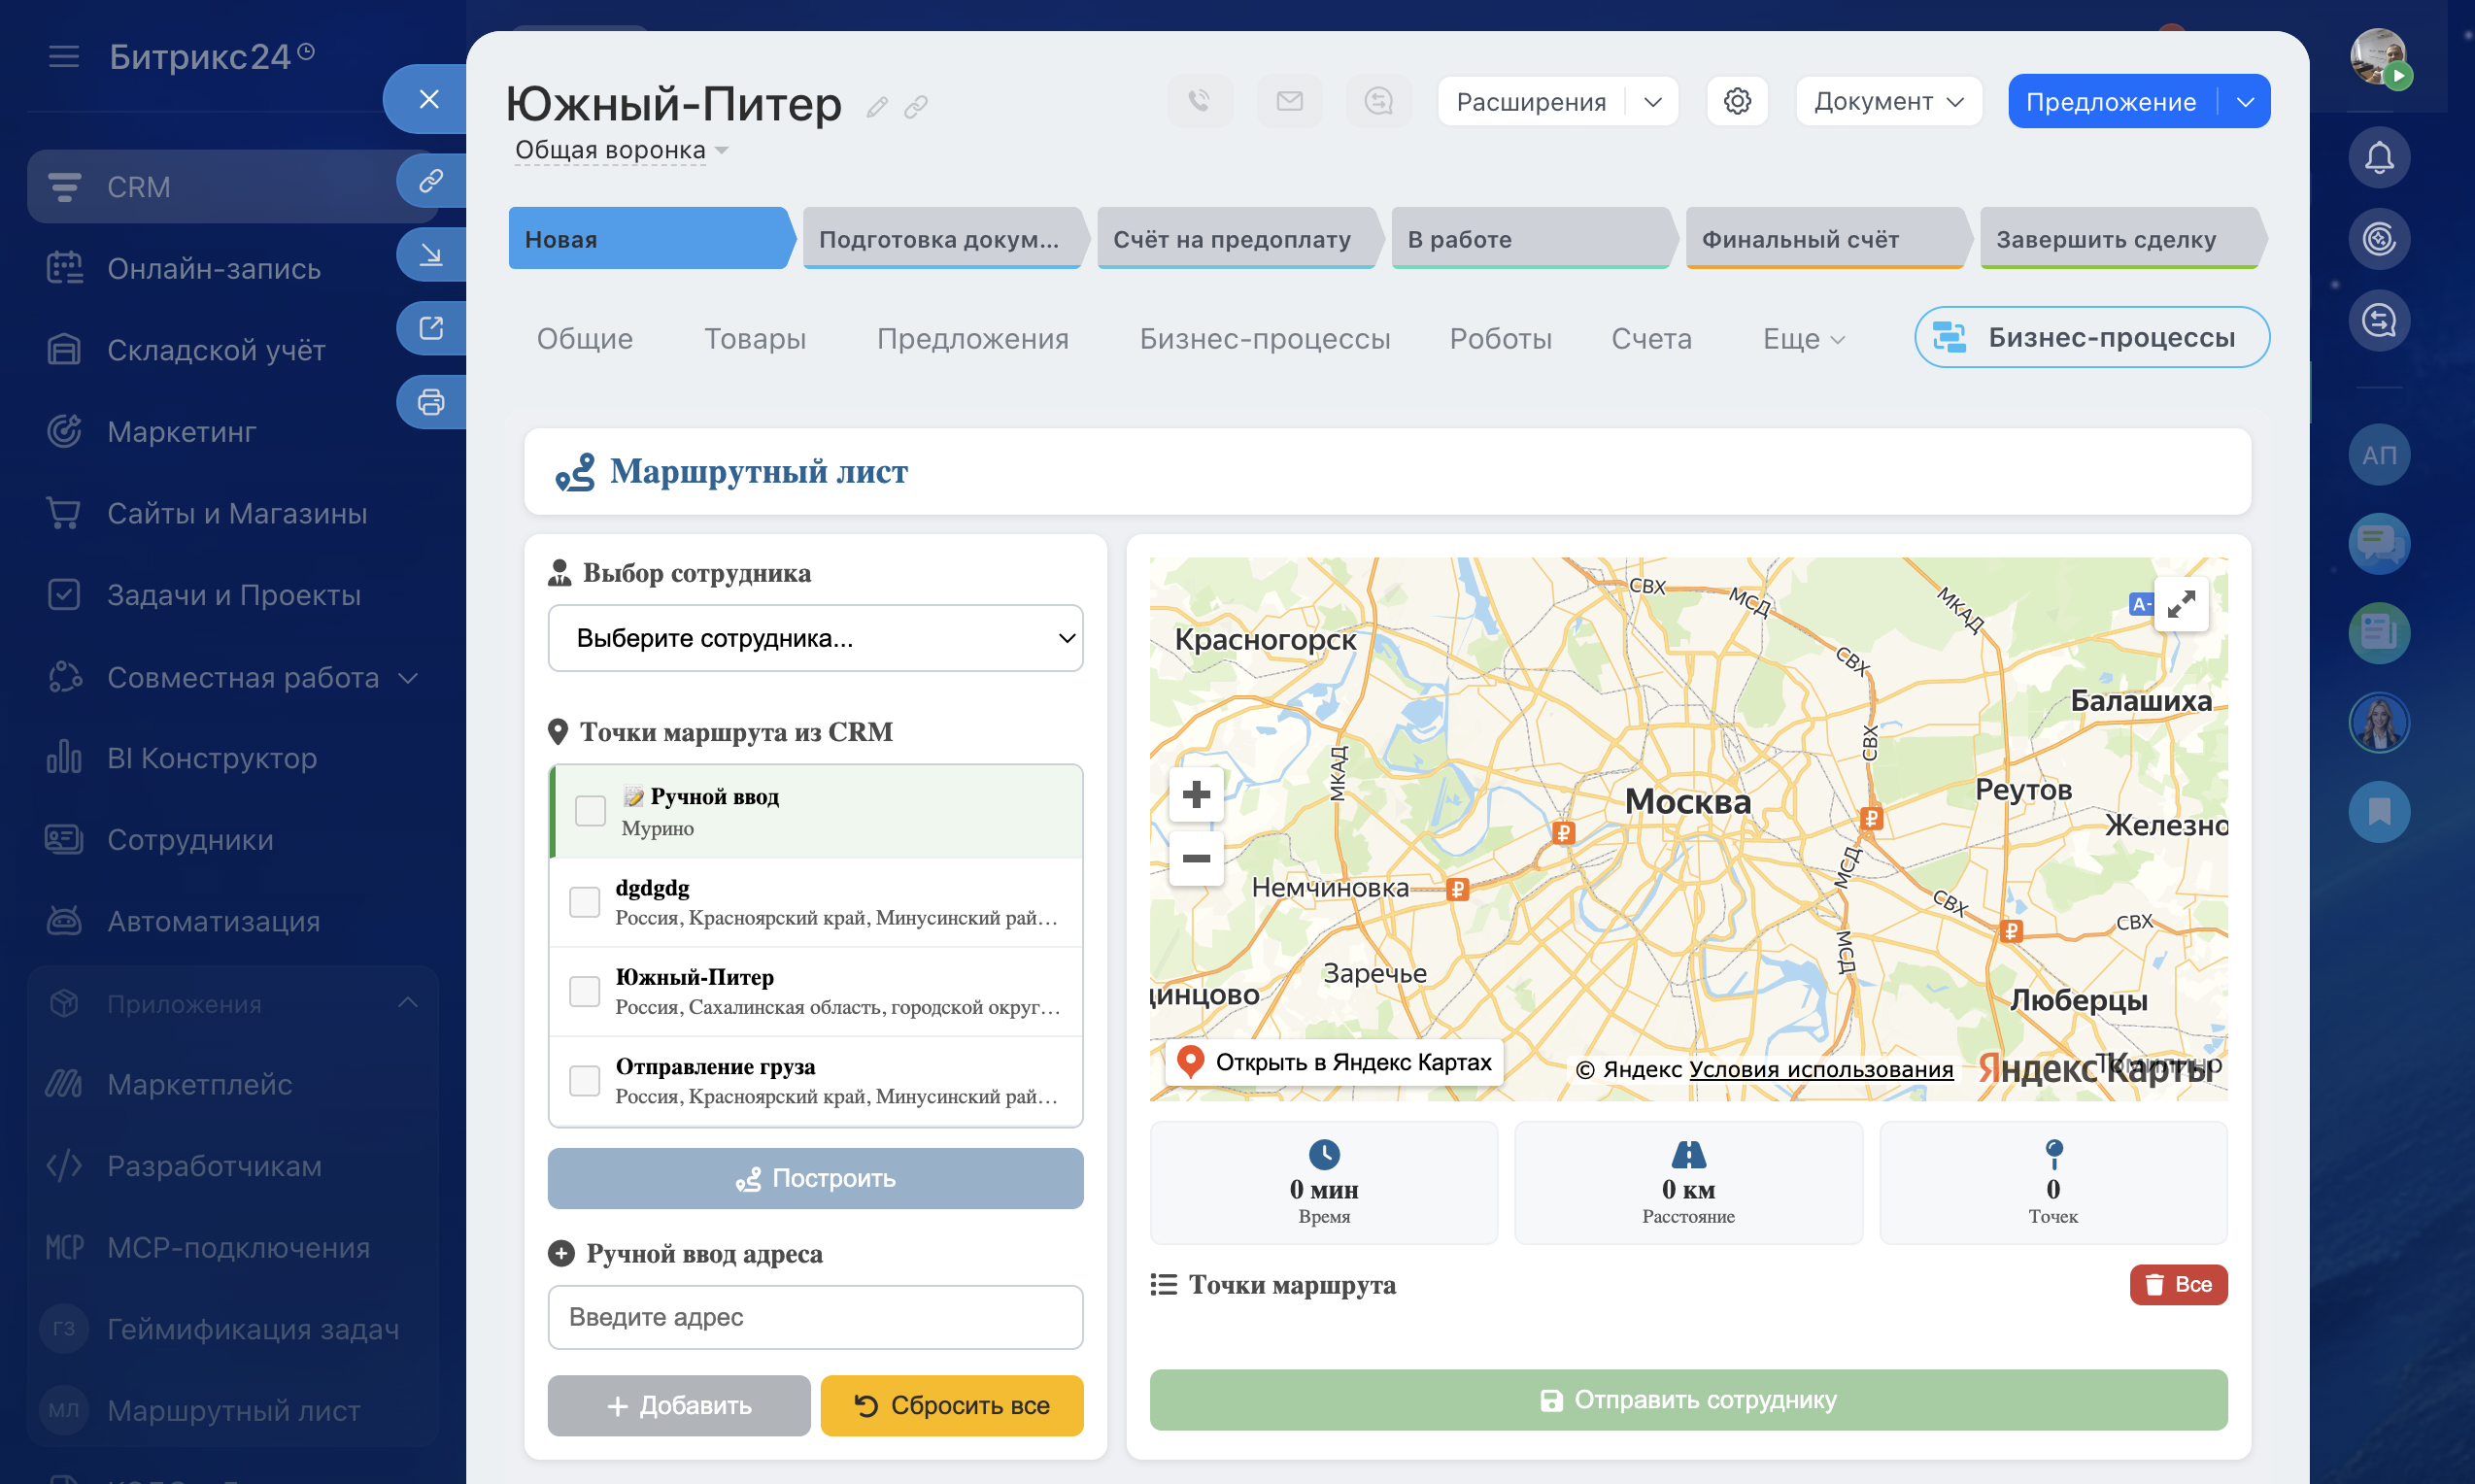This screenshot has height=1484, width=2475.
Task: Select the Отправление груза checkbox
Action: [584, 1080]
